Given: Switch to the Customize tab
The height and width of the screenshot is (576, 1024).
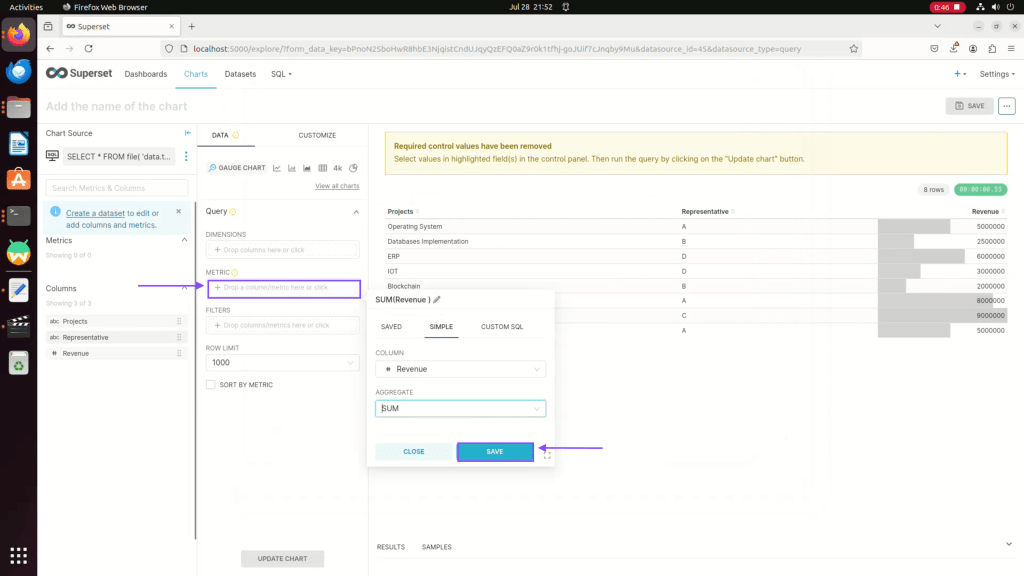Looking at the screenshot, I should [317, 135].
